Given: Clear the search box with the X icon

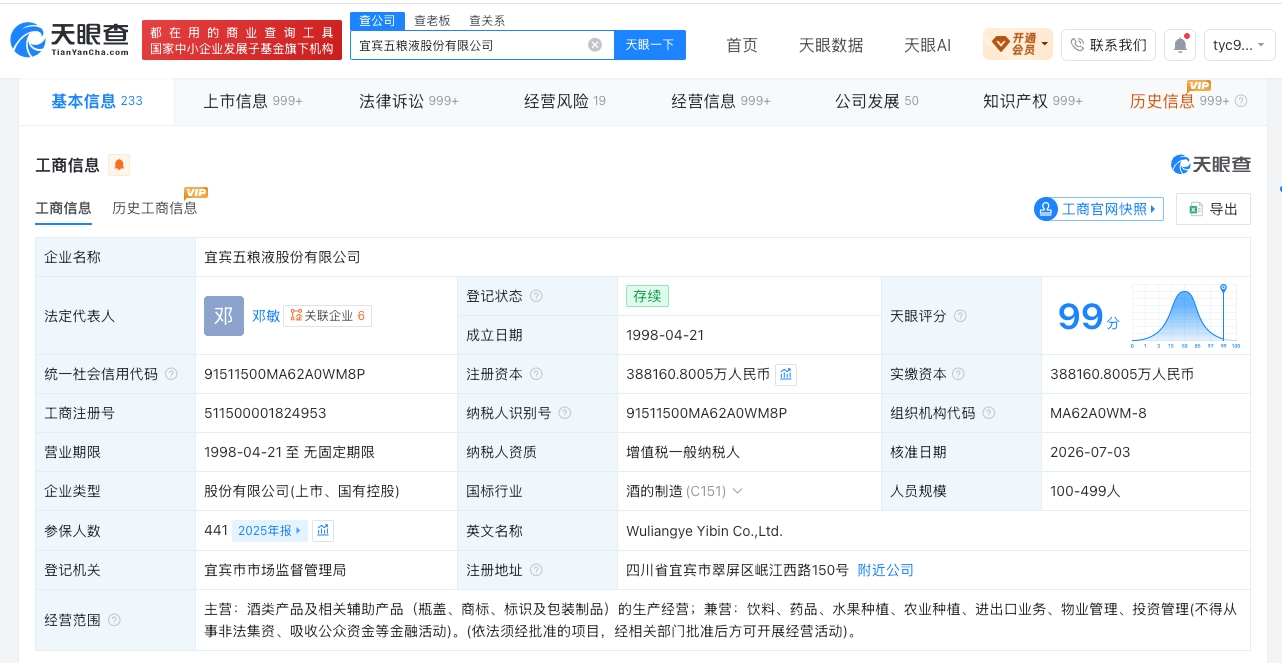Looking at the screenshot, I should pos(595,45).
